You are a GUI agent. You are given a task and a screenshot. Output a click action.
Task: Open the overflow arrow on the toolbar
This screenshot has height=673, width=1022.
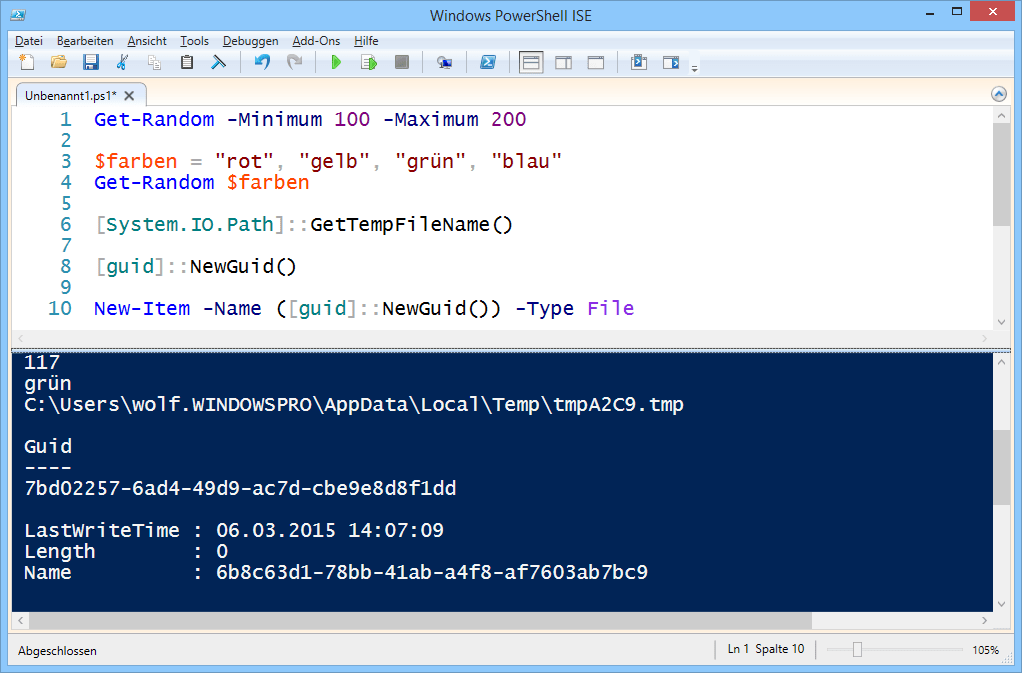click(x=695, y=67)
